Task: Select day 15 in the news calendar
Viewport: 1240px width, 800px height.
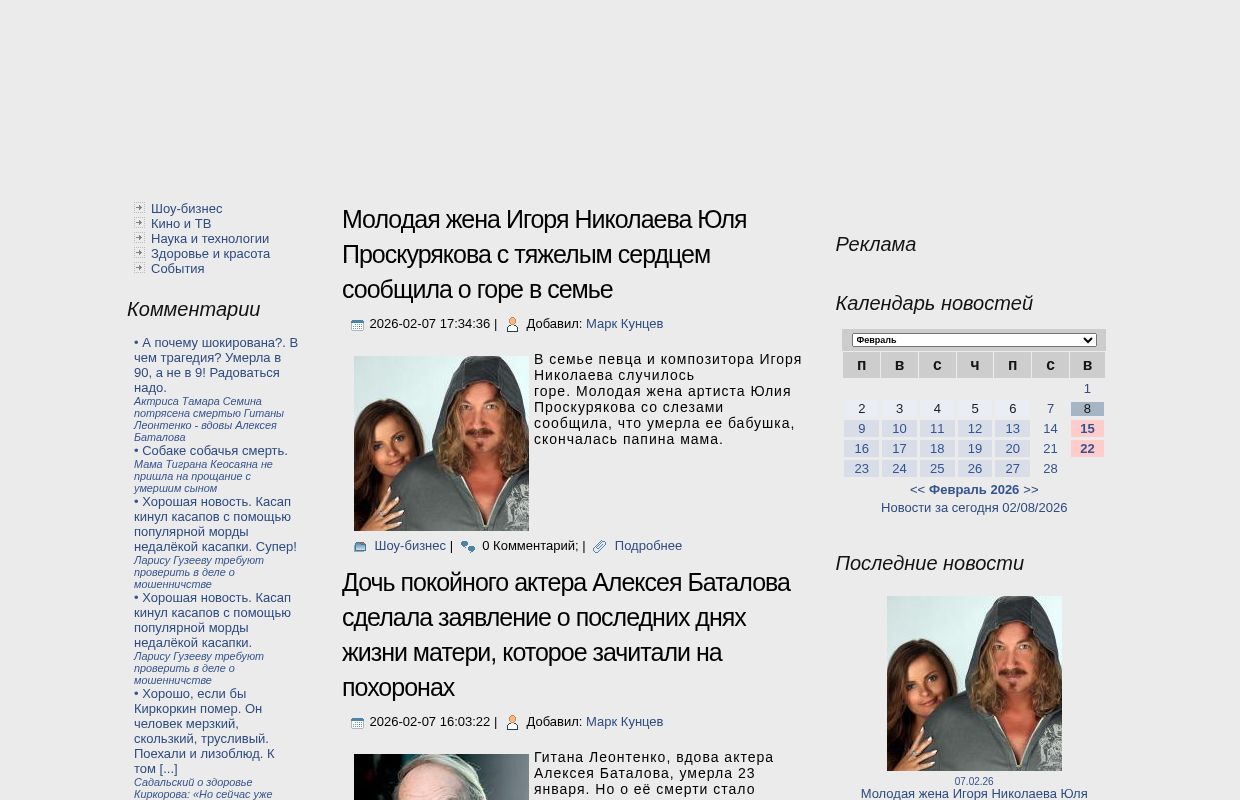Action: pyautogui.click(x=1087, y=429)
